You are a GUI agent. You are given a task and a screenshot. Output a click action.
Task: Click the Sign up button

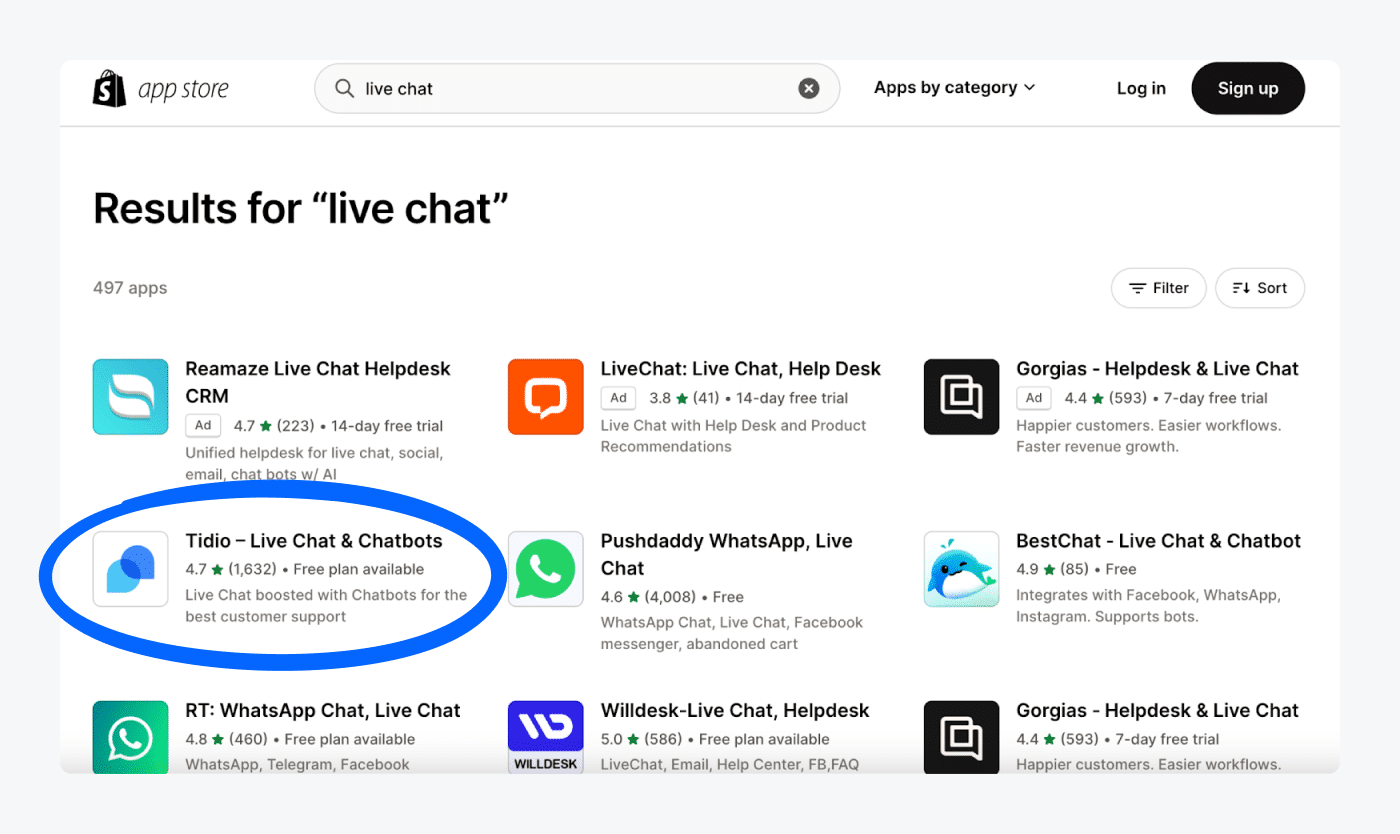(1248, 88)
